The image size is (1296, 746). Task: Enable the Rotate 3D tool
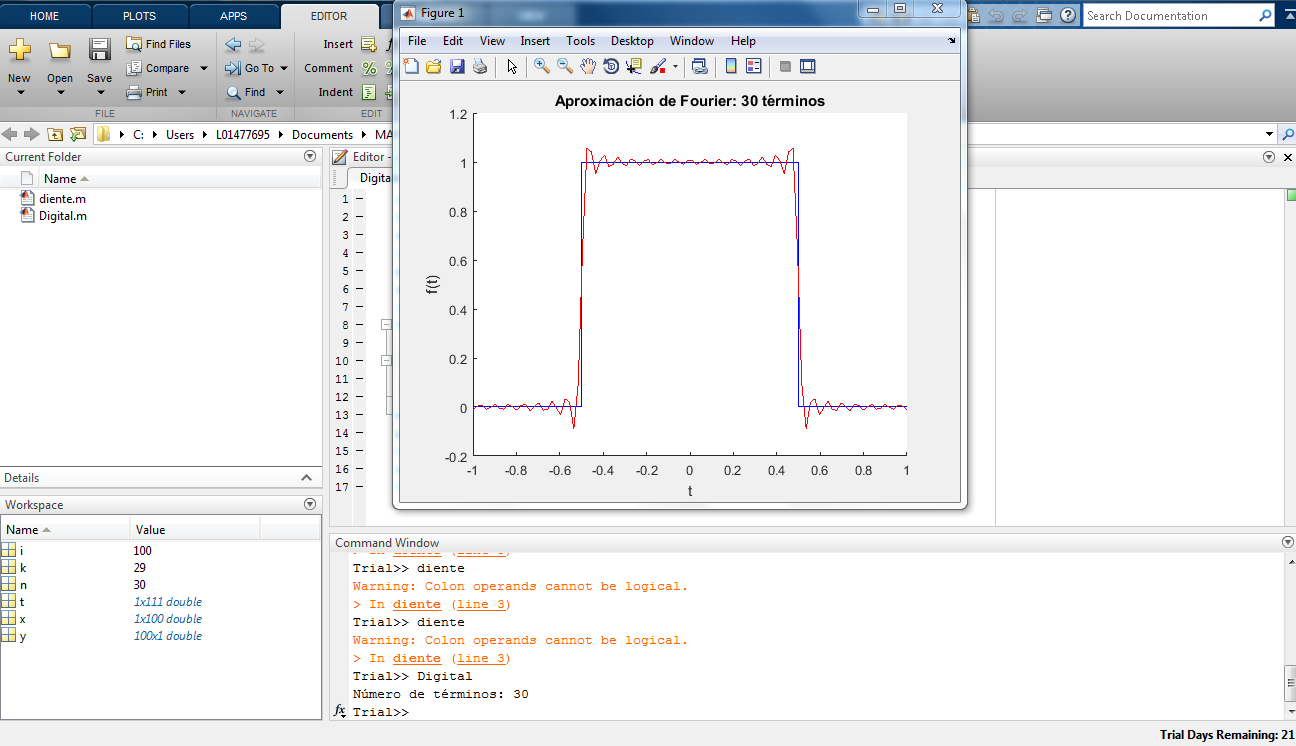point(611,66)
